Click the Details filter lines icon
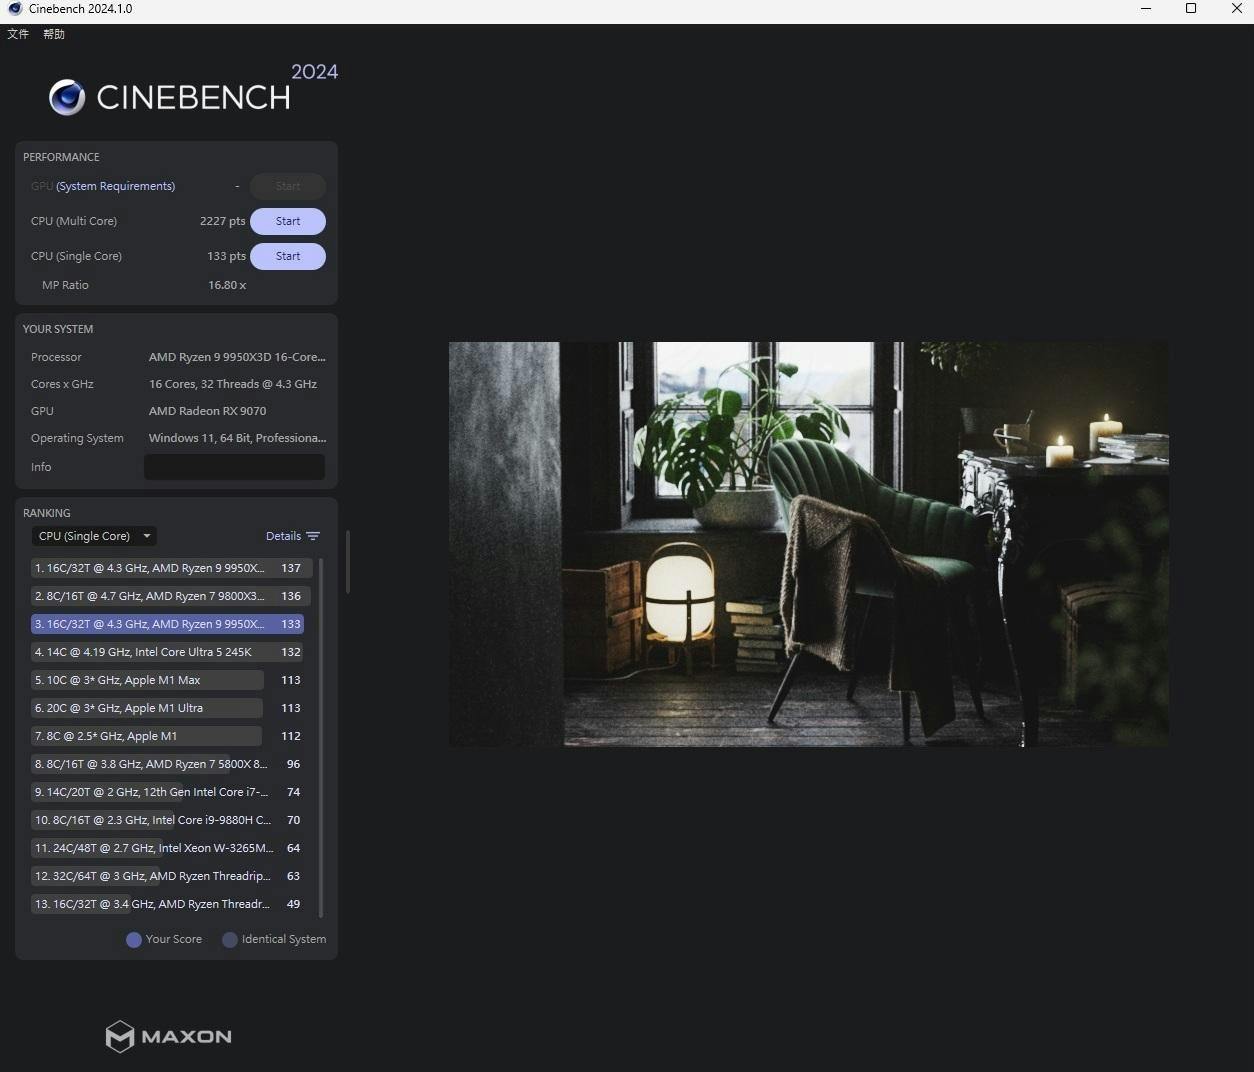This screenshot has height=1072, width=1254. (x=313, y=536)
